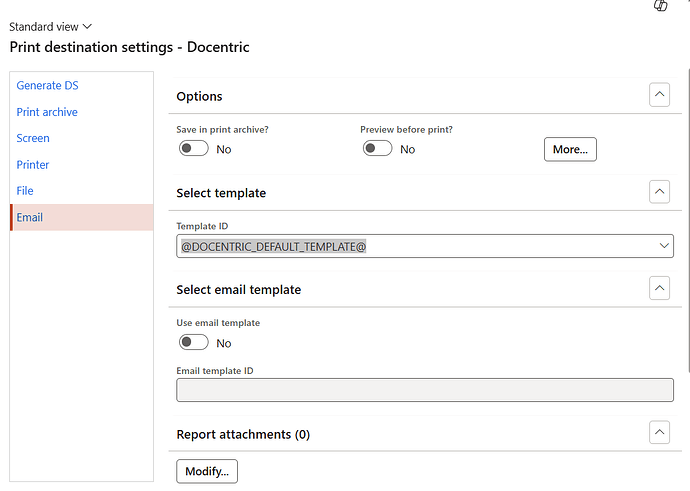Click the More... button
This screenshot has height=491, width=690.
click(570, 150)
